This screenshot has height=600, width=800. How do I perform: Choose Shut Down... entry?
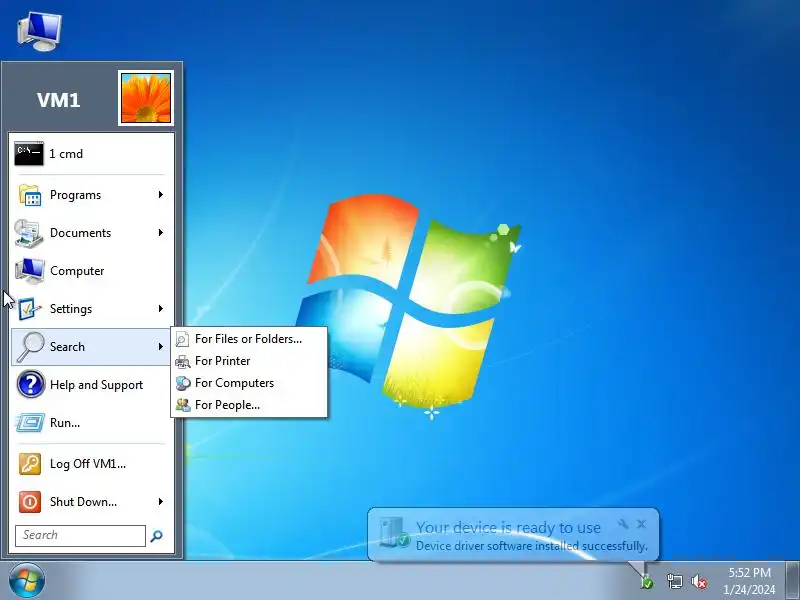[x=91, y=502]
